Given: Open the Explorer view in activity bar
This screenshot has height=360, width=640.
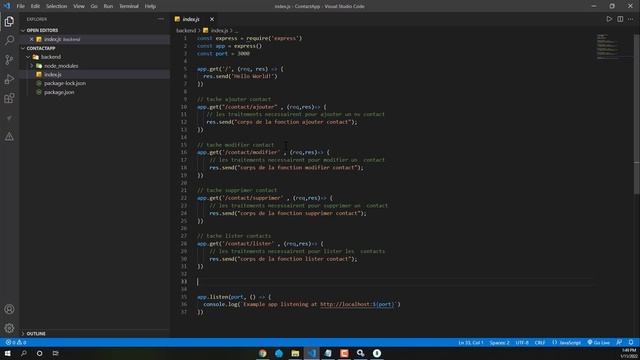Looking at the screenshot, I should click(x=9, y=21).
